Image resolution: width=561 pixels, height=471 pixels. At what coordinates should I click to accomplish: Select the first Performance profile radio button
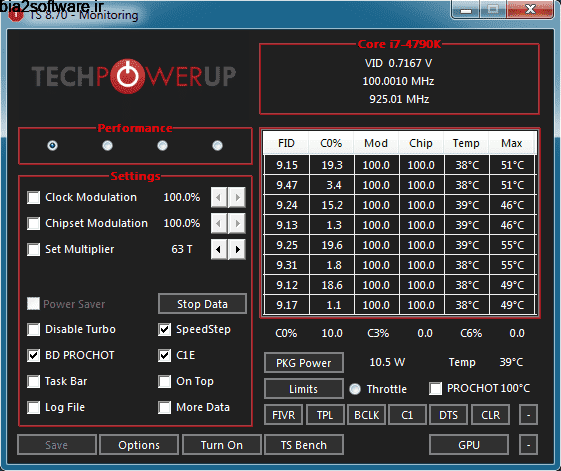52,145
